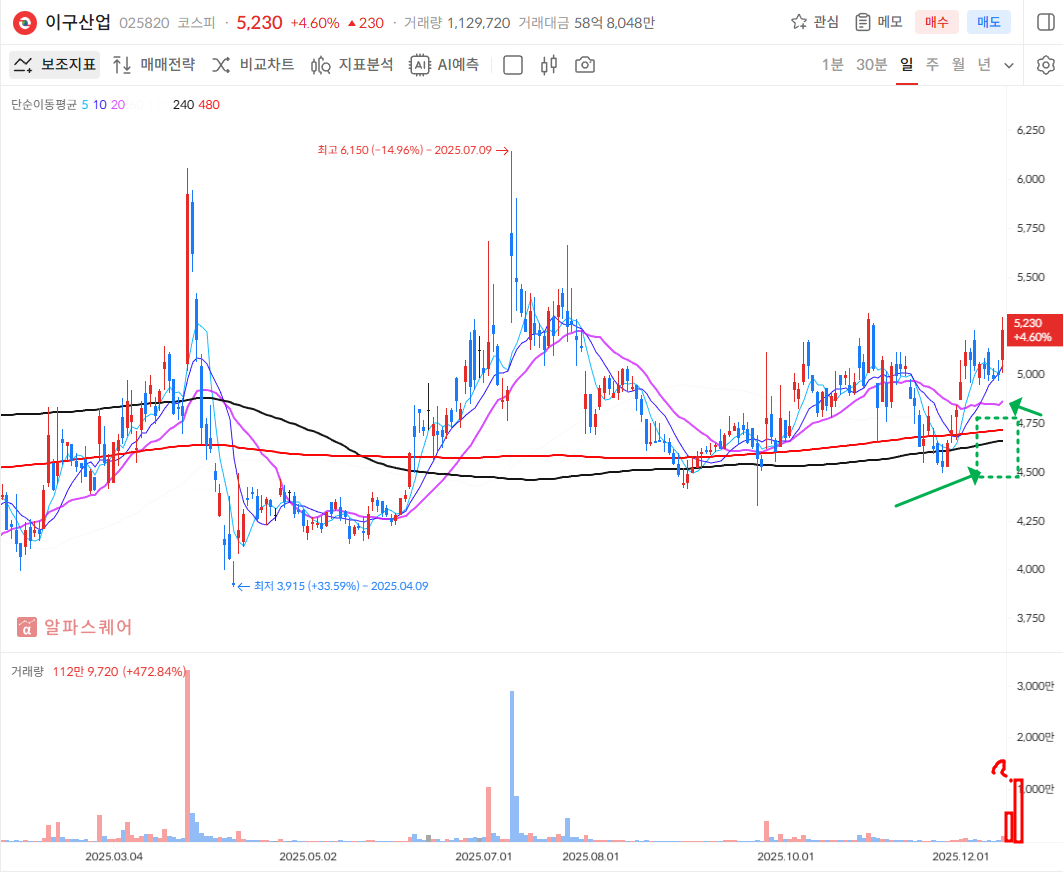Toggle the 480-day moving average legend
The width and height of the screenshot is (1063, 872).
(x=209, y=105)
